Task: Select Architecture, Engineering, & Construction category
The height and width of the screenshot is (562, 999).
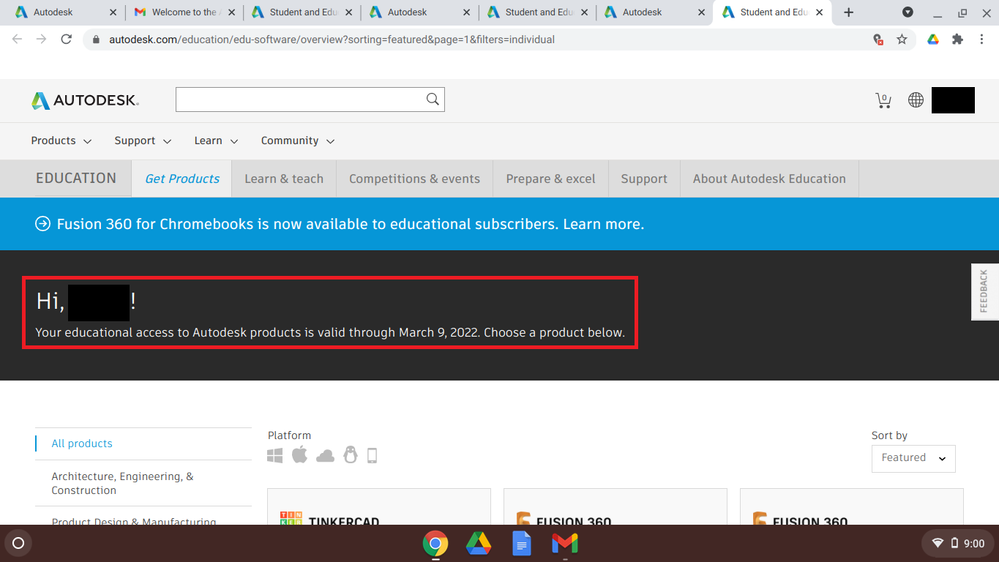Action: 122,483
